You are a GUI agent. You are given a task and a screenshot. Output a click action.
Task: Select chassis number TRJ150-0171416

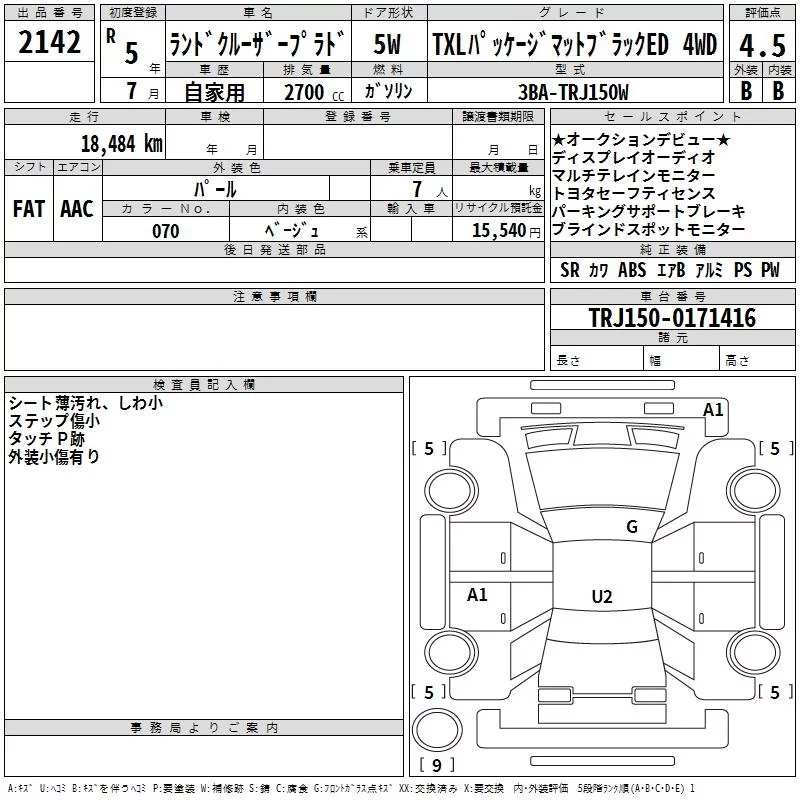pos(672,318)
